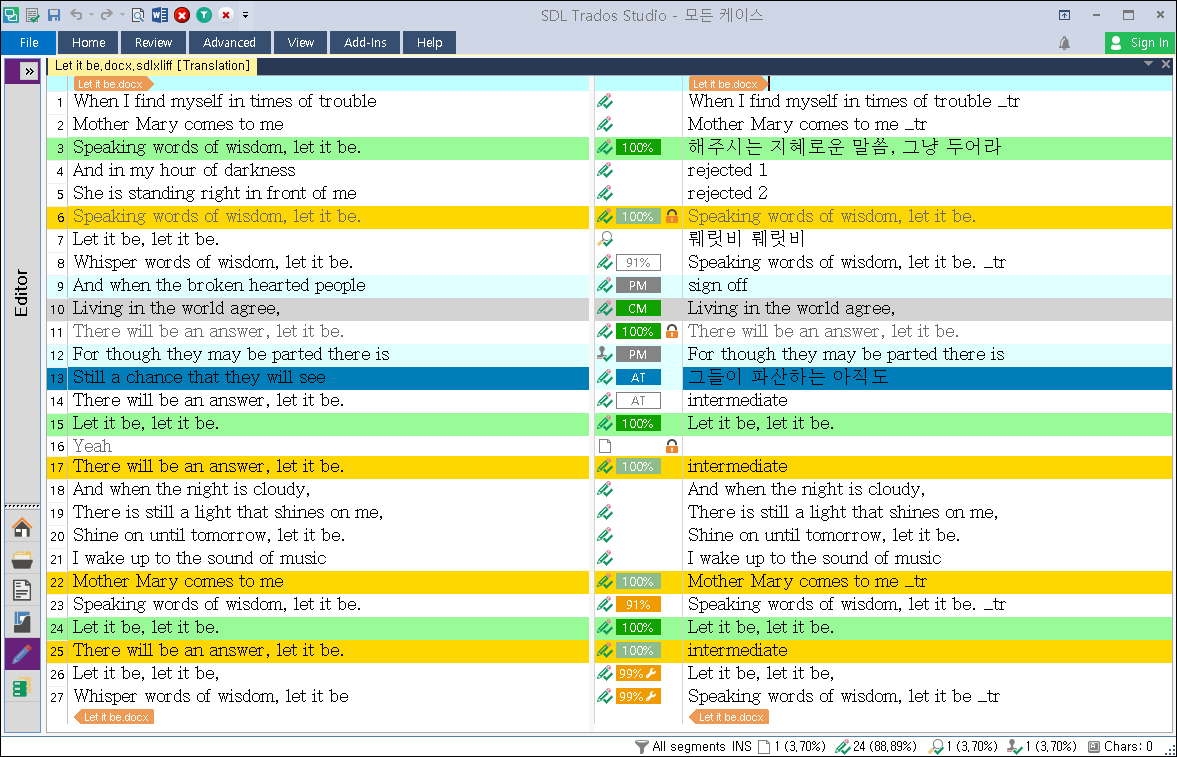Click the 99% wrench badge on row 27
Image resolution: width=1177 pixels, height=757 pixels.
pyautogui.click(x=638, y=697)
